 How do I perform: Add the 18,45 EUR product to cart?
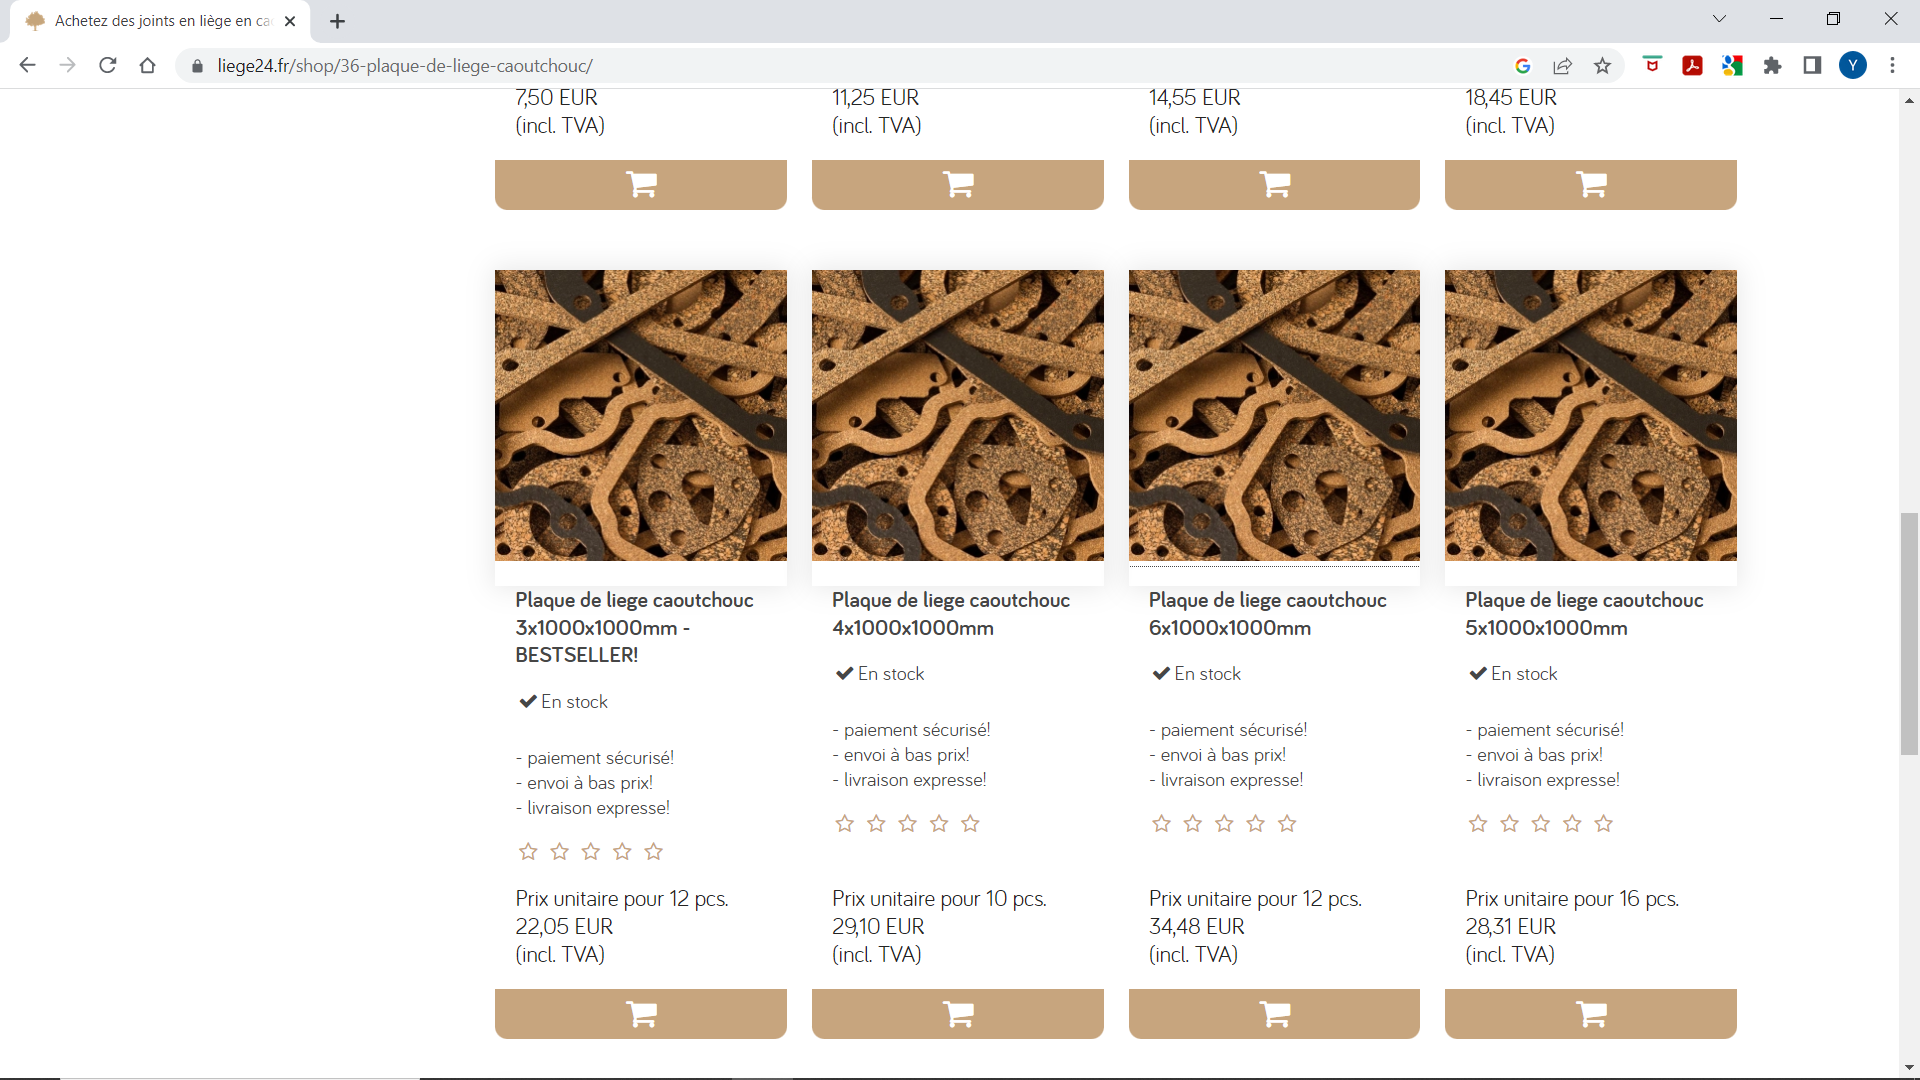tap(1590, 185)
